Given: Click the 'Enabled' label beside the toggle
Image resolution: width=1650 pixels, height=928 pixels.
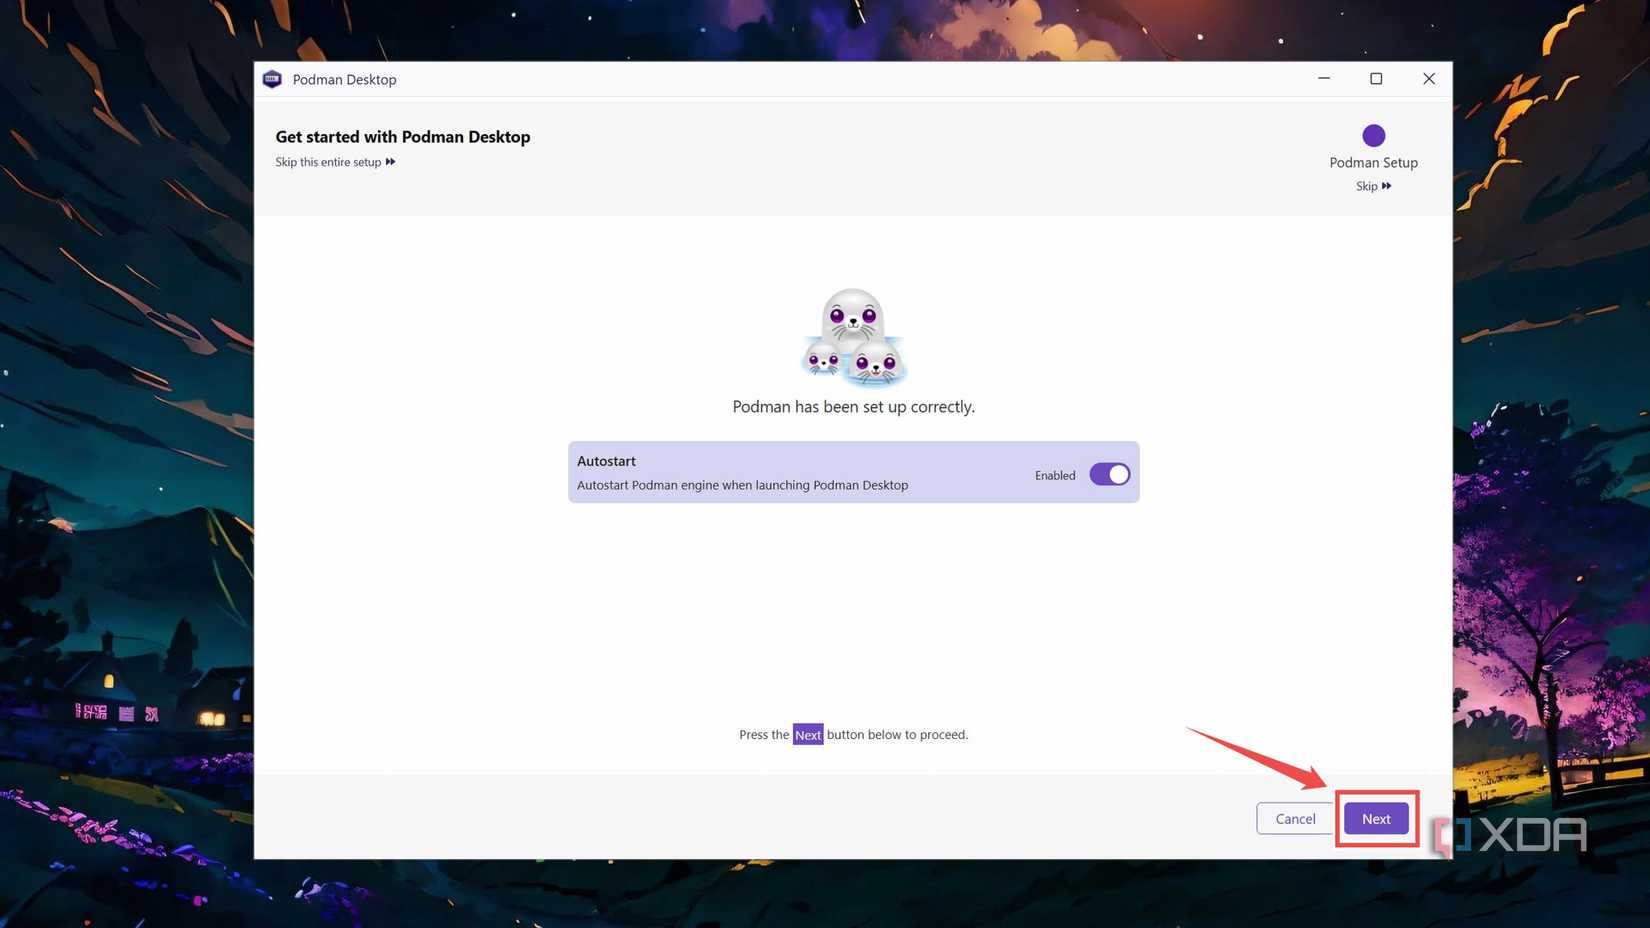Looking at the screenshot, I should (x=1055, y=475).
